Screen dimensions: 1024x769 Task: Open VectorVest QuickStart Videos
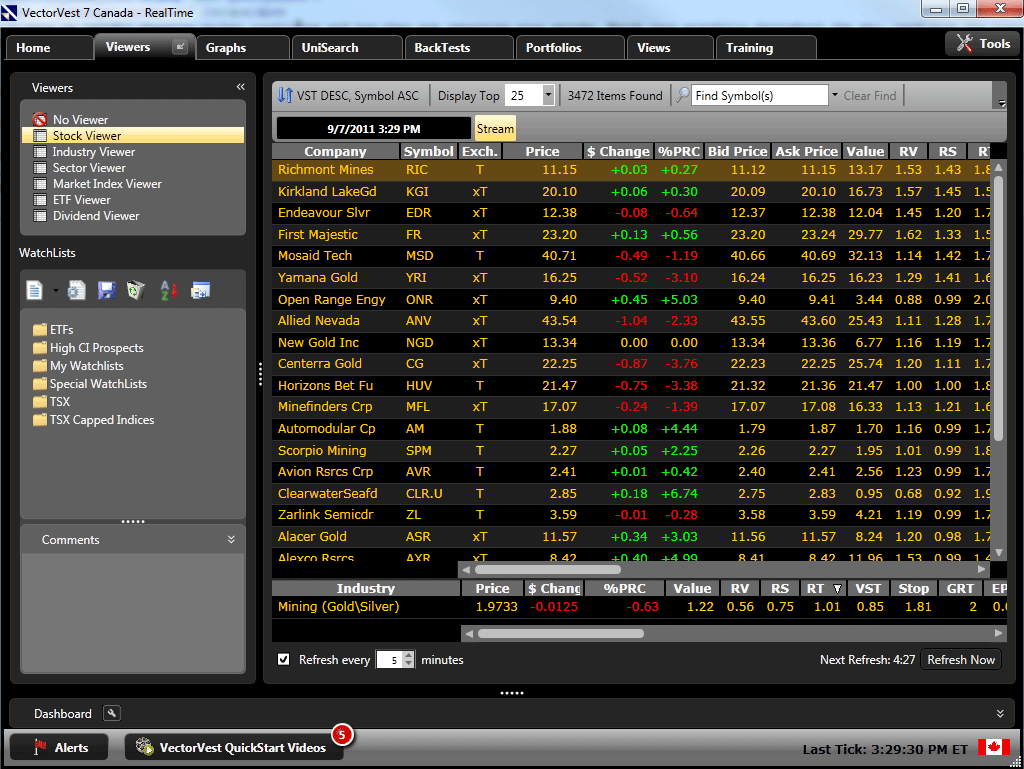[x=233, y=747]
